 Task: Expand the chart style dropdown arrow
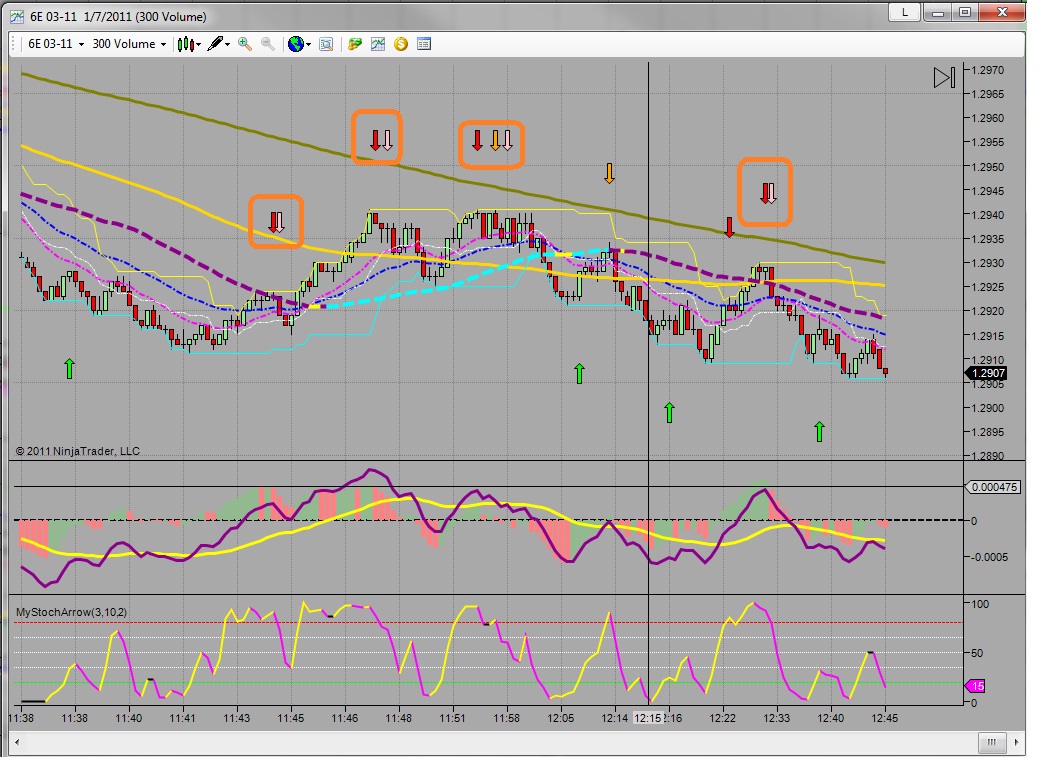[199, 44]
